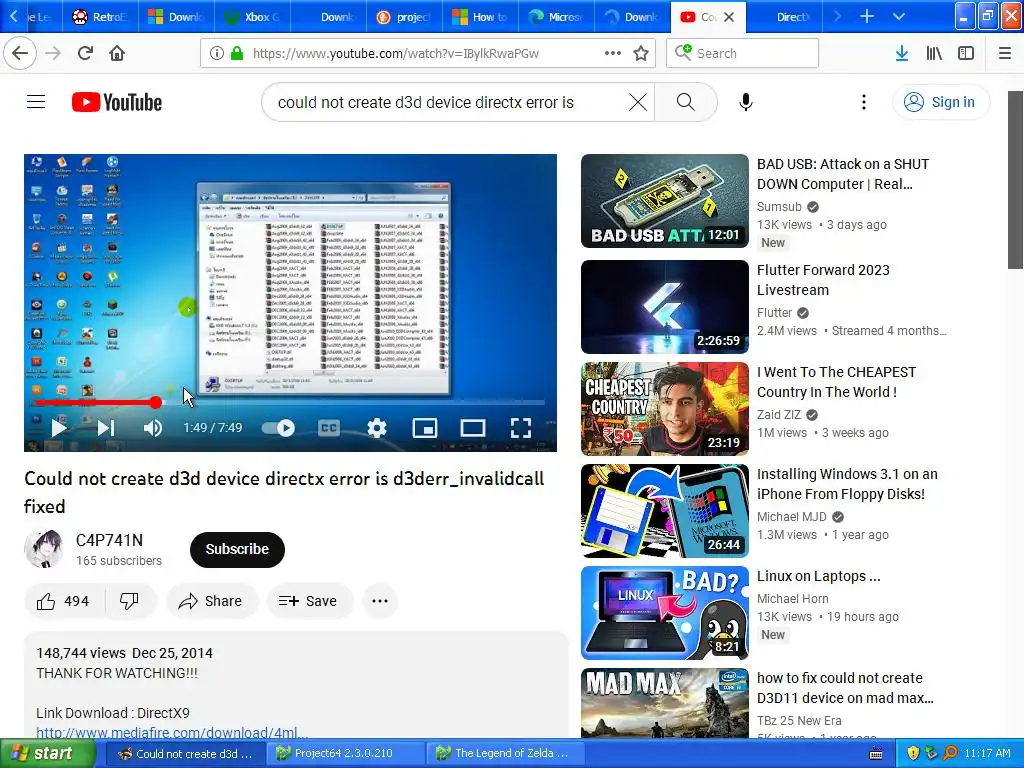Enable miniplayer mode

click(x=424, y=428)
